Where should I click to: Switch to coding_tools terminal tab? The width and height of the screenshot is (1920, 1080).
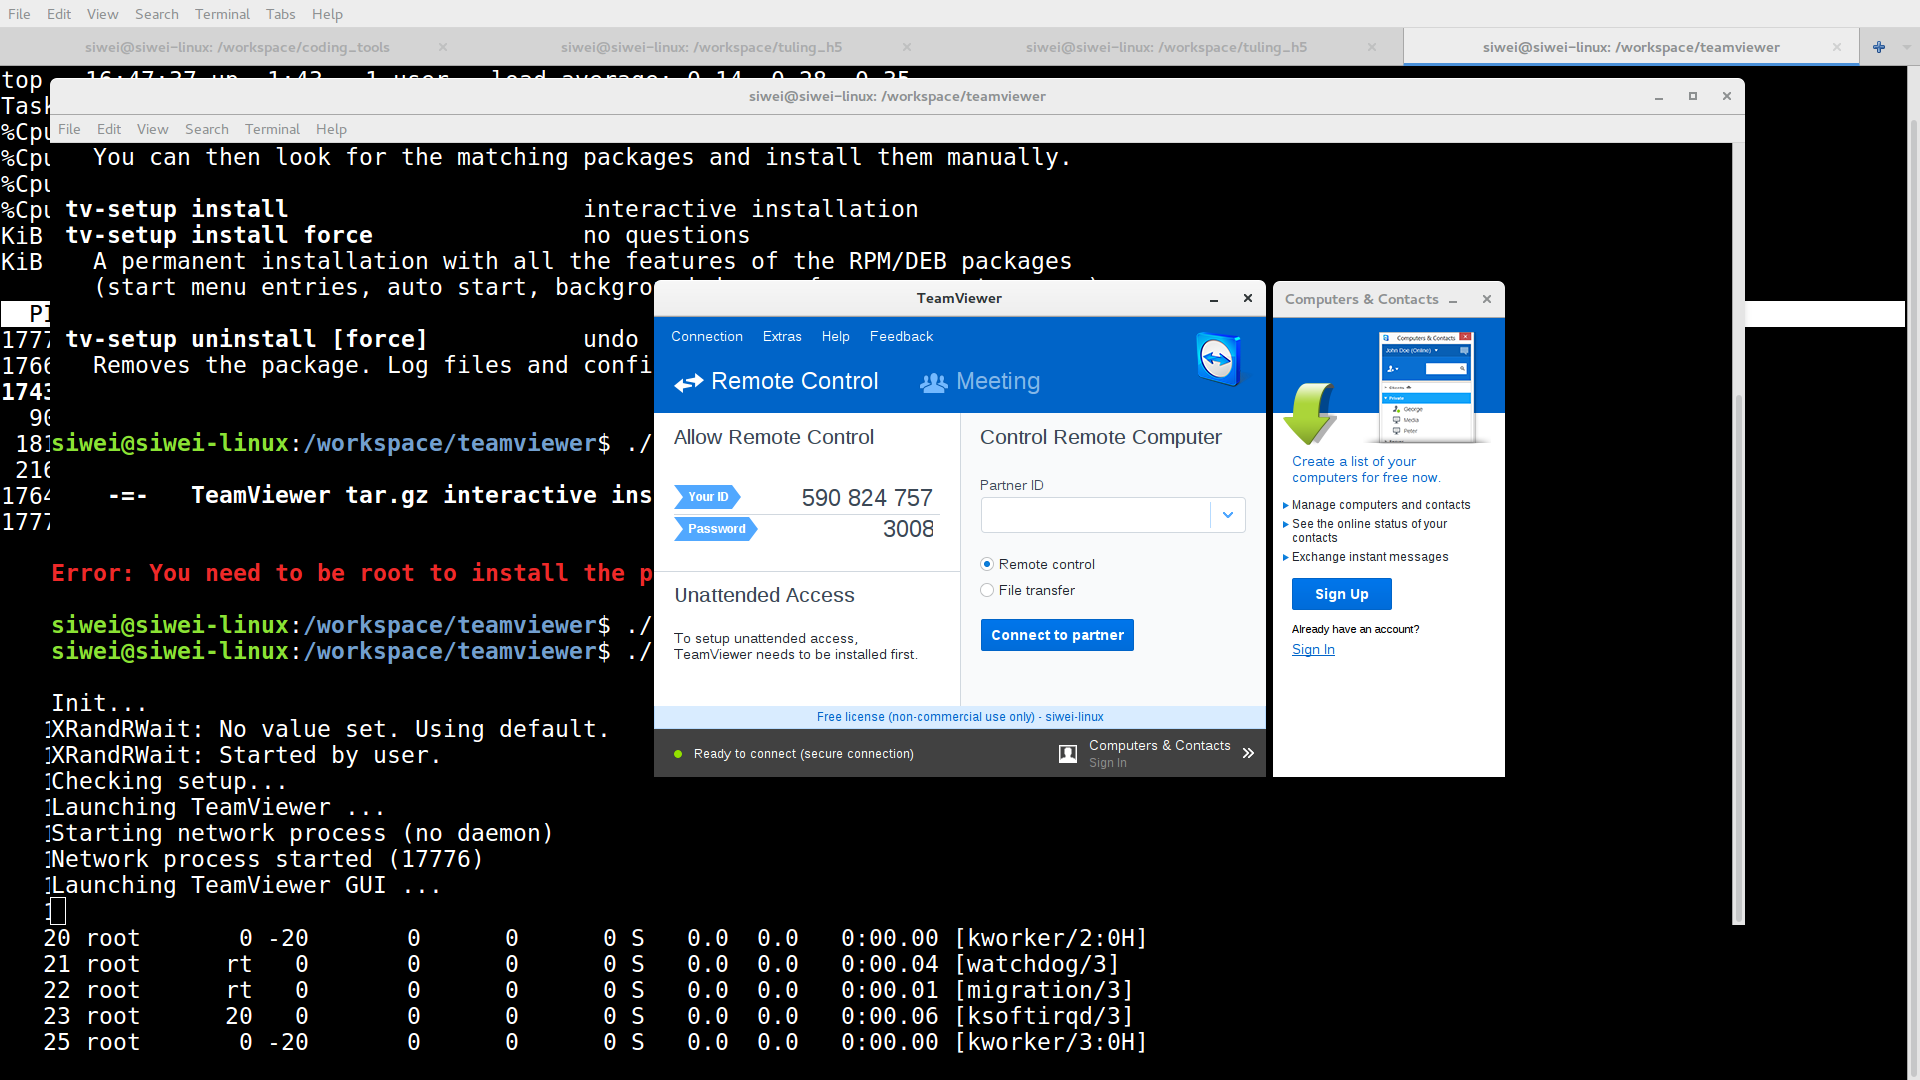[x=237, y=47]
